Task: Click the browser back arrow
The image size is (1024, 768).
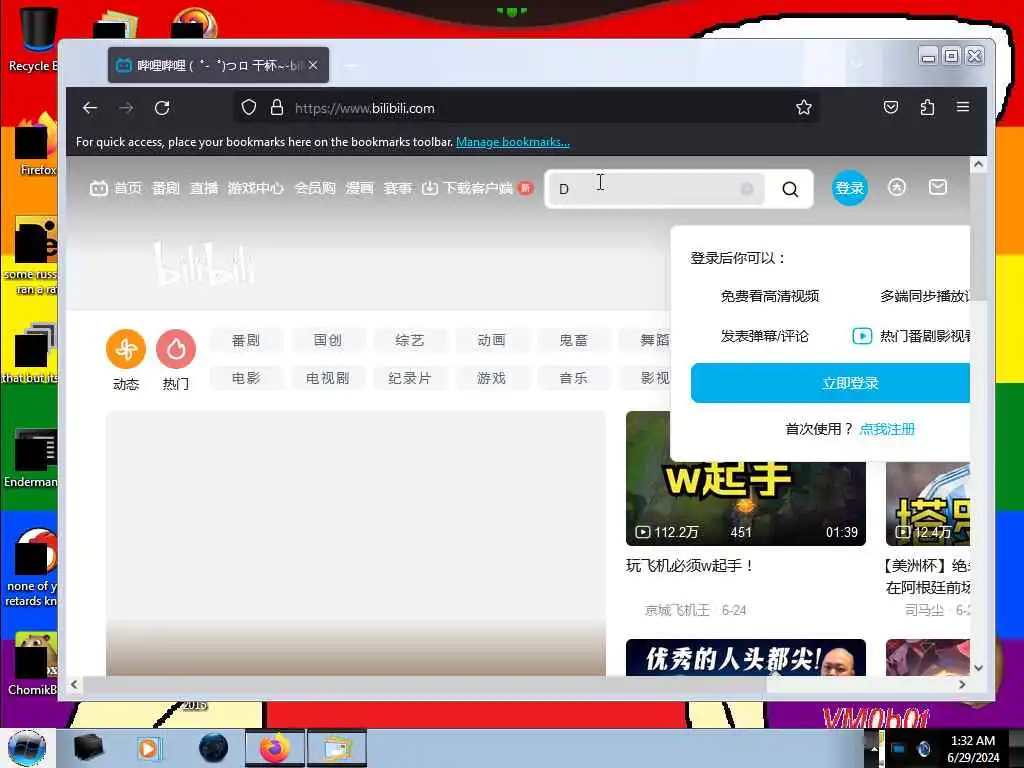Action: (89, 108)
